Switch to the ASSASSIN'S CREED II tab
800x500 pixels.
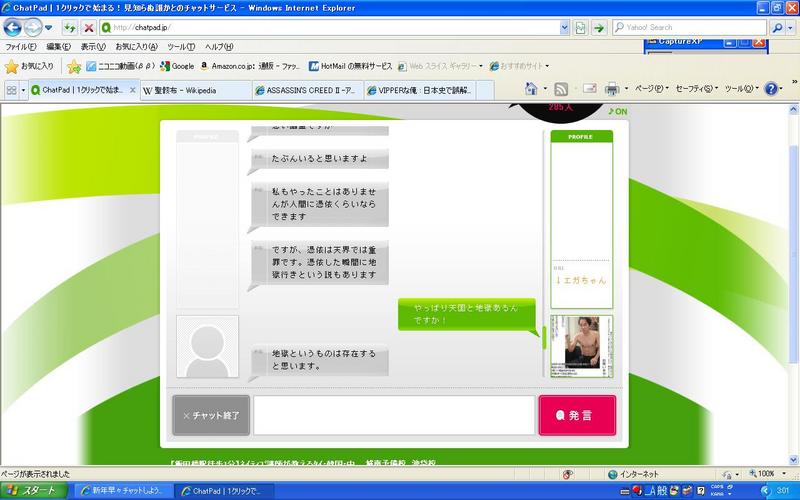(308, 90)
